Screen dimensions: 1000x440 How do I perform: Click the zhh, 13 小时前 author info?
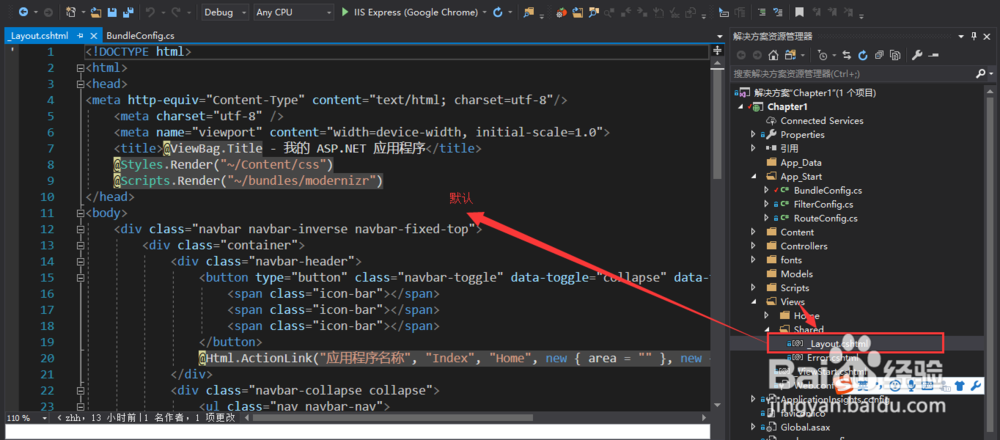click(96, 418)
